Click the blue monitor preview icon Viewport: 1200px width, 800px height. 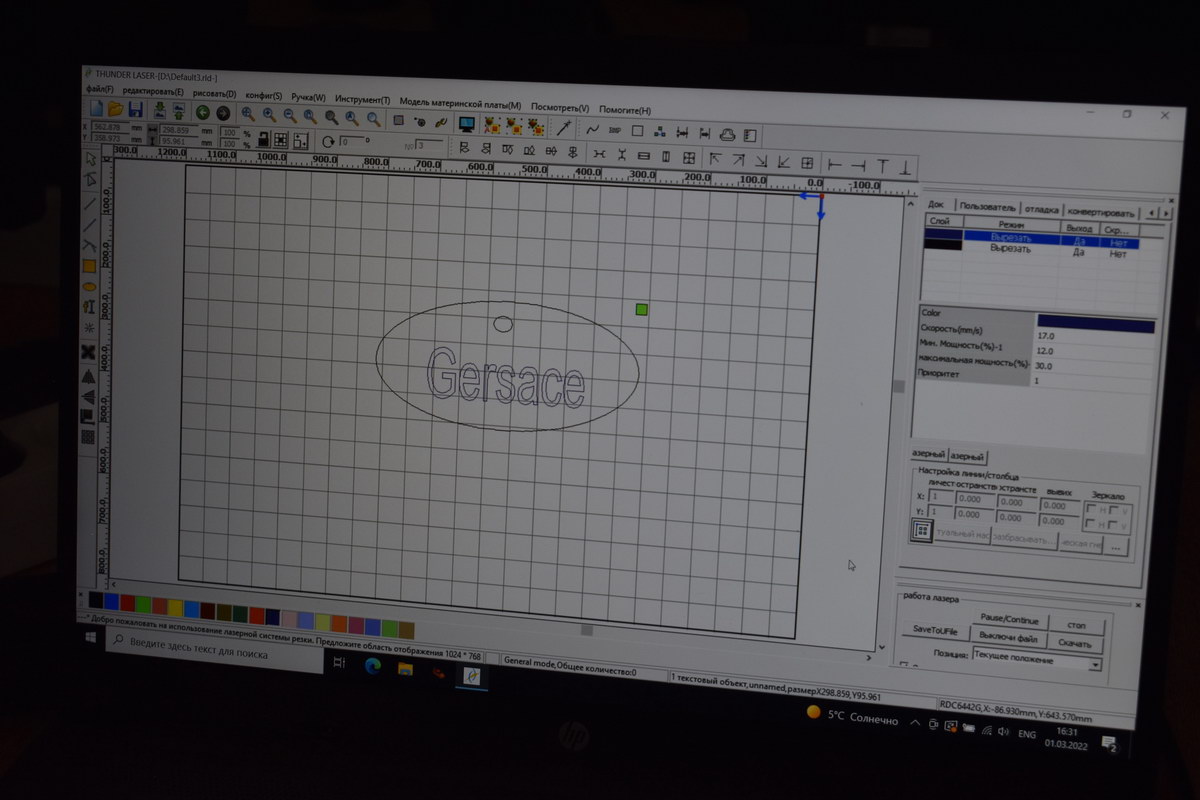click(465, 124)
